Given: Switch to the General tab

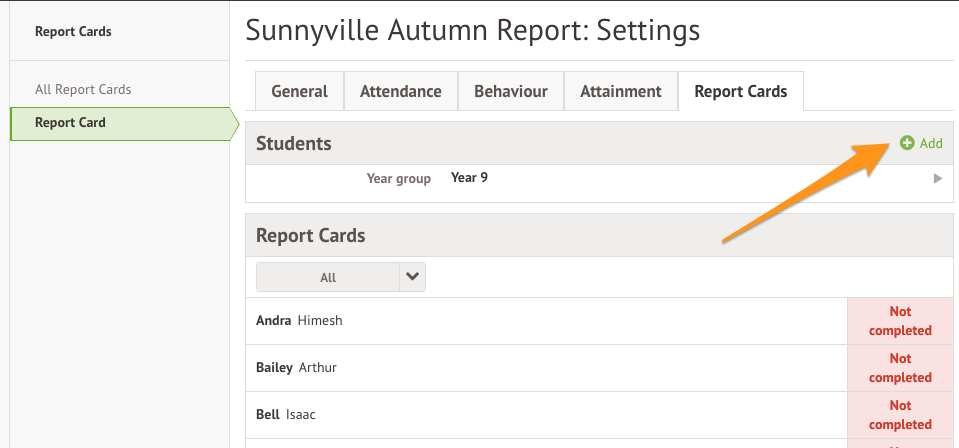Looking at the screenshot, I should tap(299, 91).
